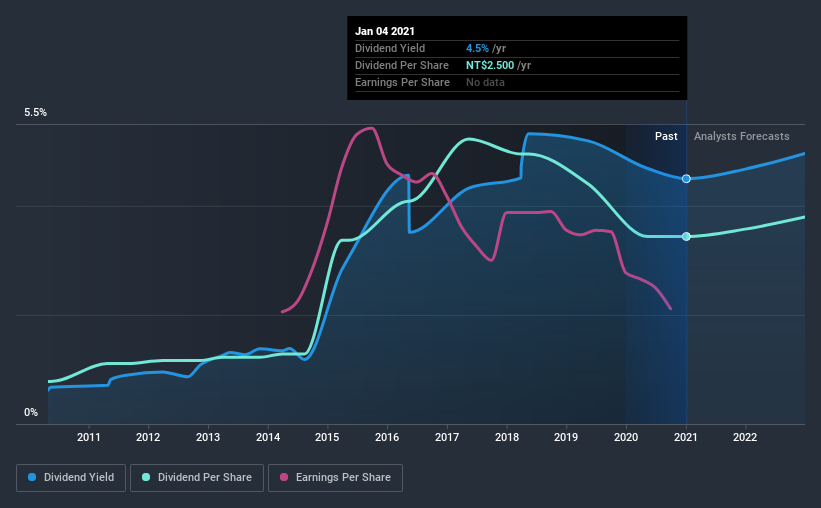Select the 2018 label on the x-axis
This screenshot has width=821, height=508.
point(507,437)
